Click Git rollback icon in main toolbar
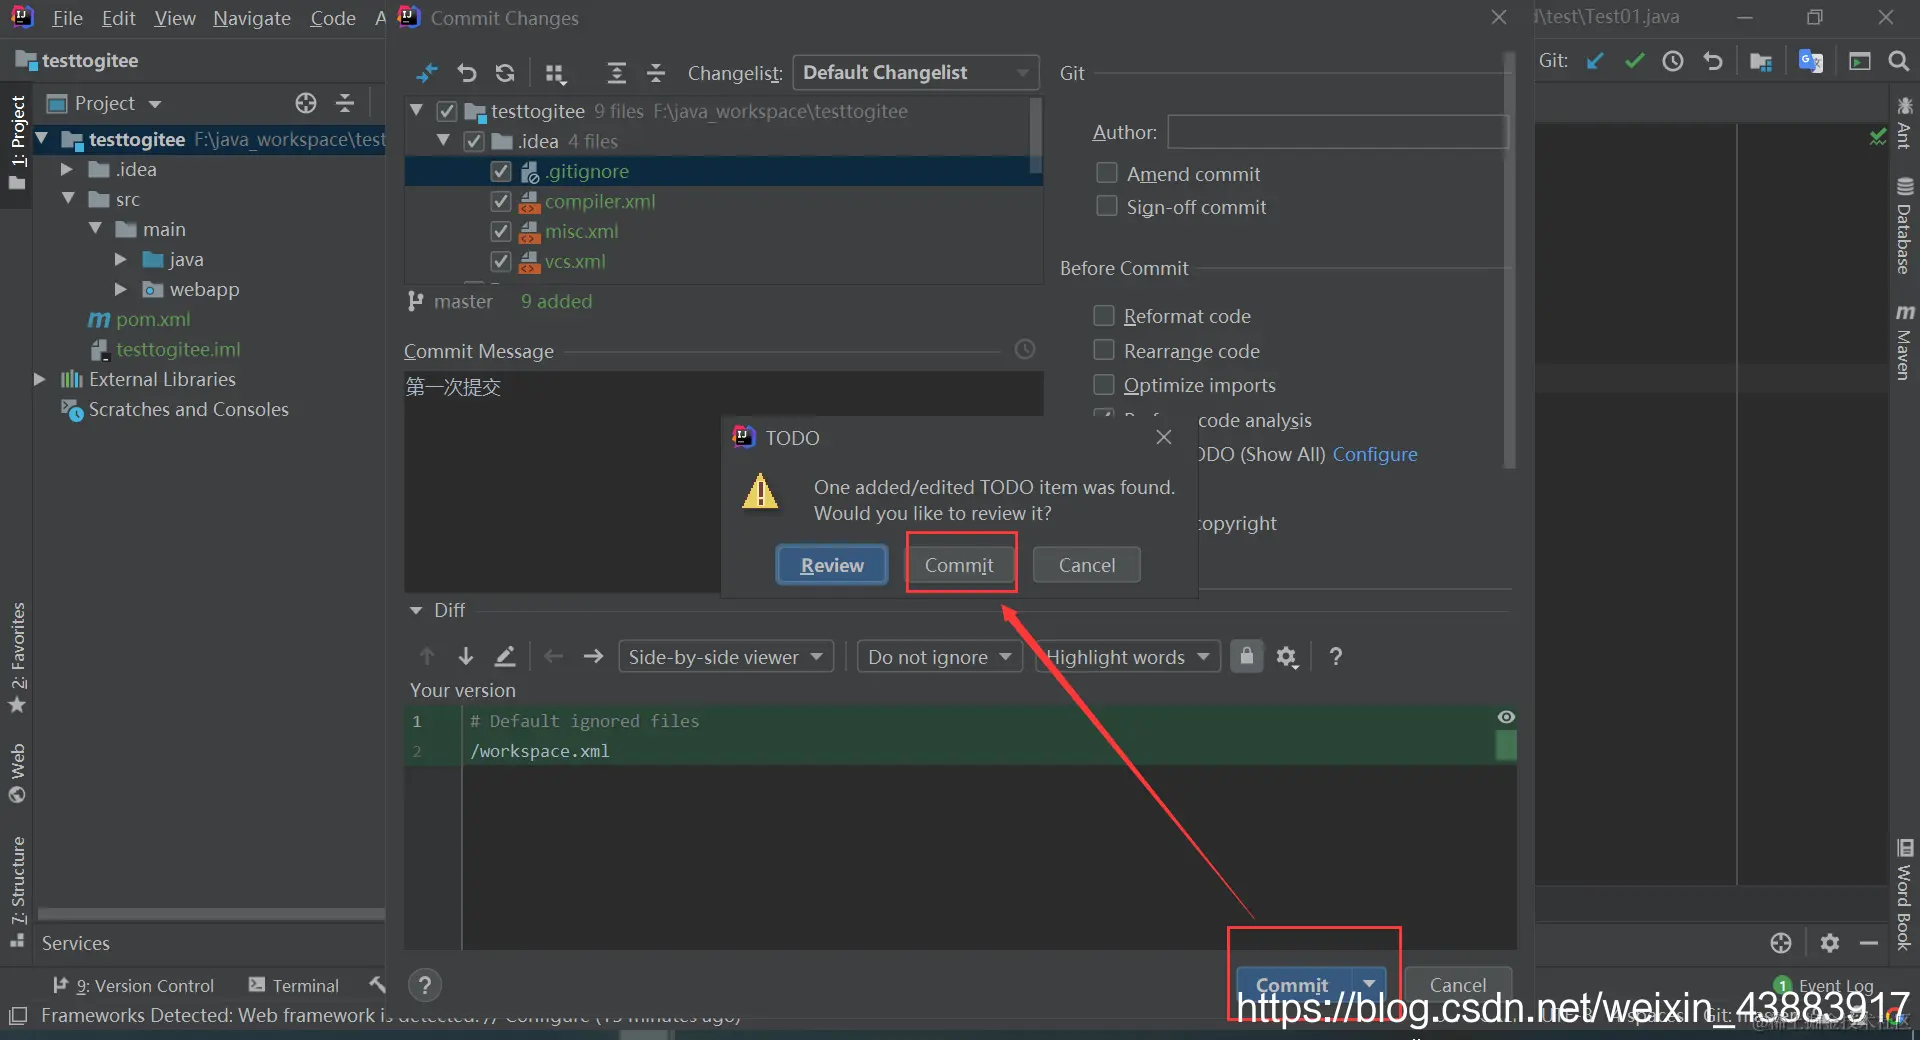Image resolution: width=1920 pixels, height=1040 pixels. click(1713, 61)
